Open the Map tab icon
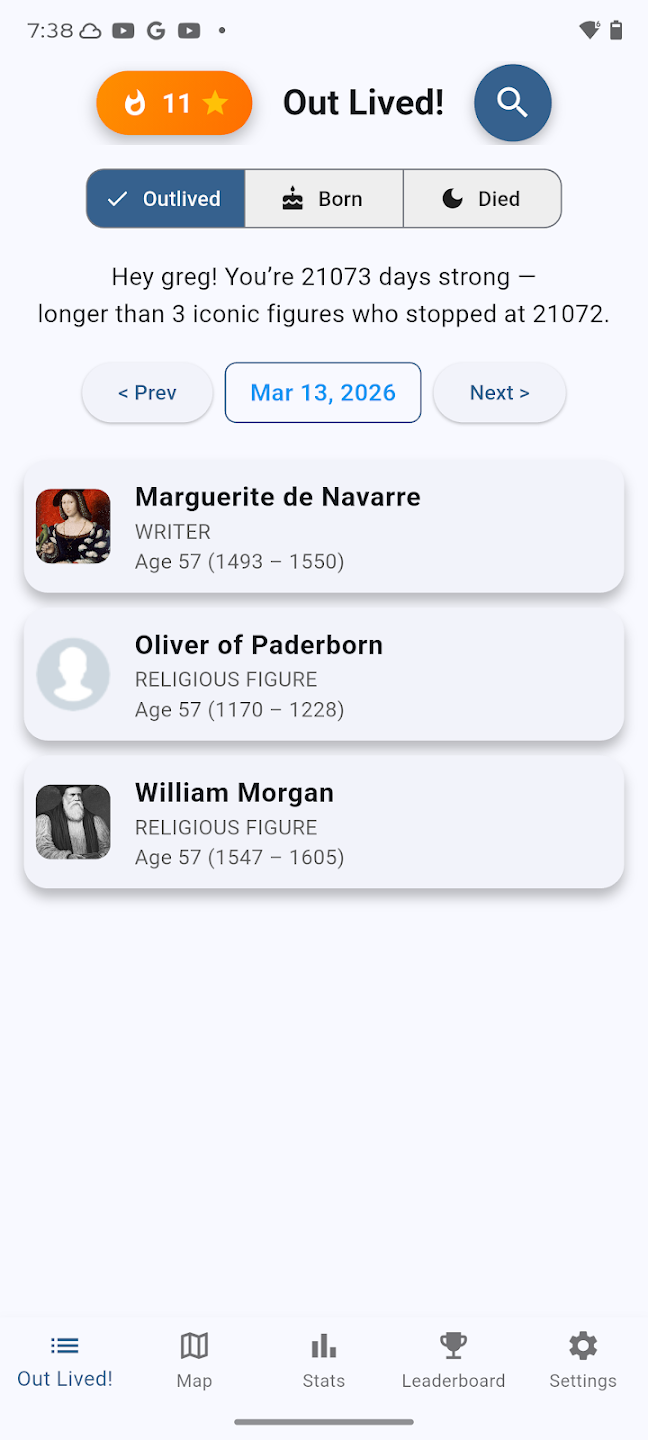This screenshot has width=648, height=1440. pos(194,1346)
